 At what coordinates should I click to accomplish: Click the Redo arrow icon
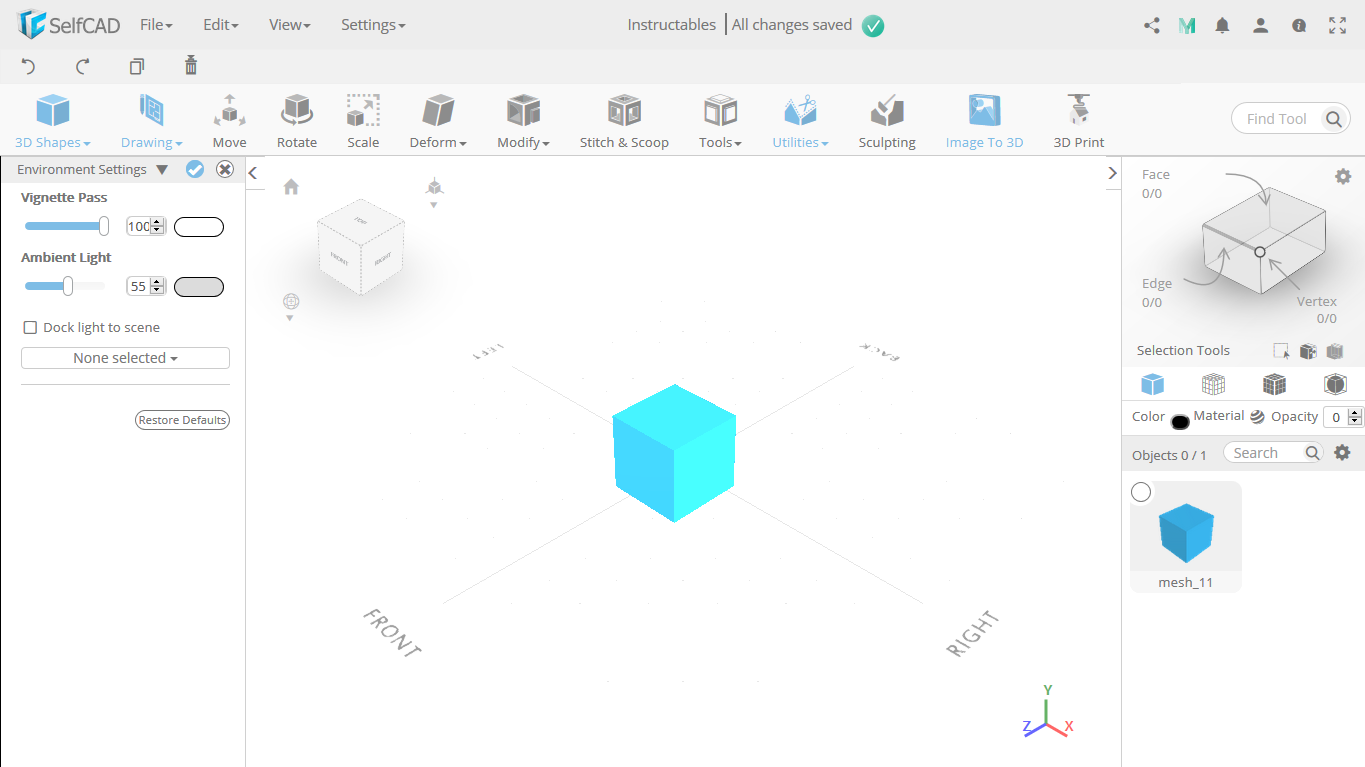point(83,66)
